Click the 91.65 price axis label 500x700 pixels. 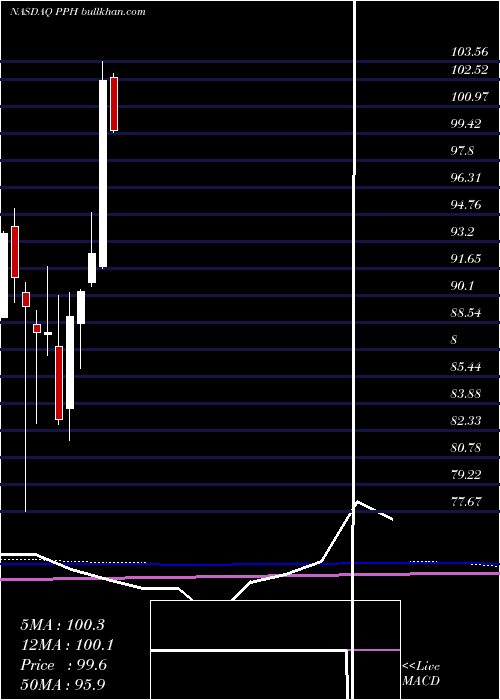tap(466, 258)
